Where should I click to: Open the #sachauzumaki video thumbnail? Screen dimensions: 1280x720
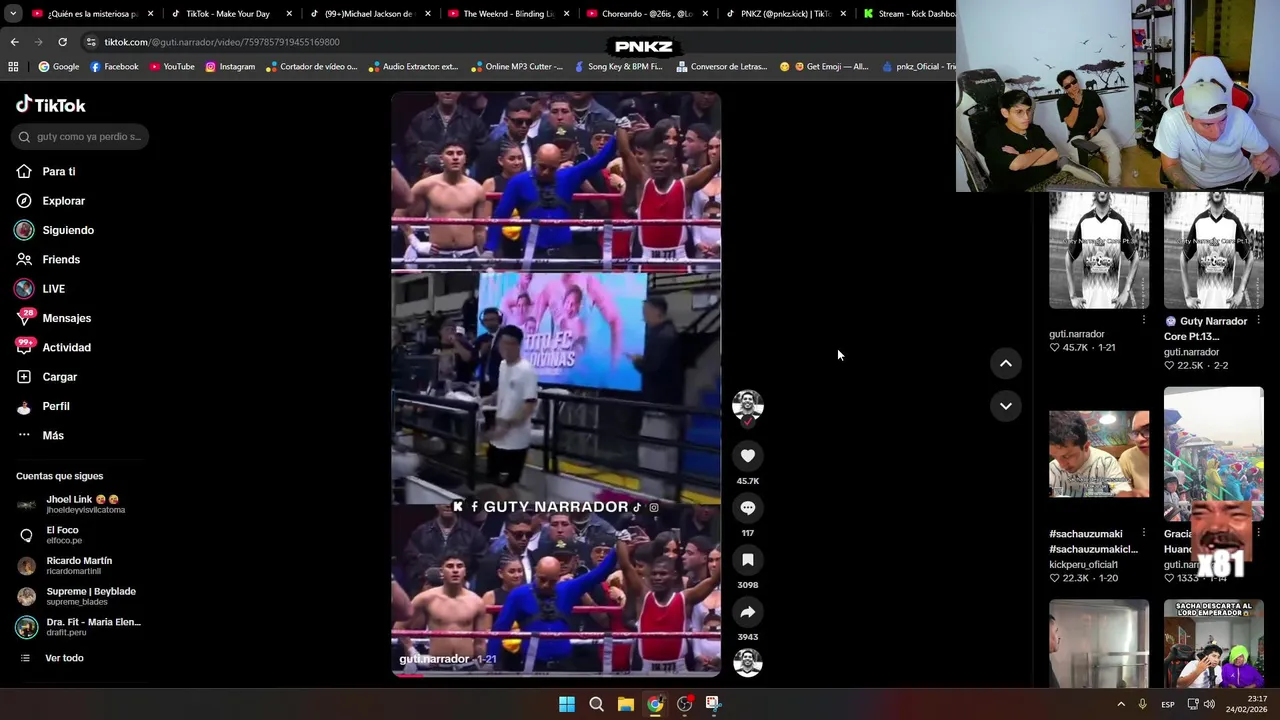click(x=1099, y=454)
